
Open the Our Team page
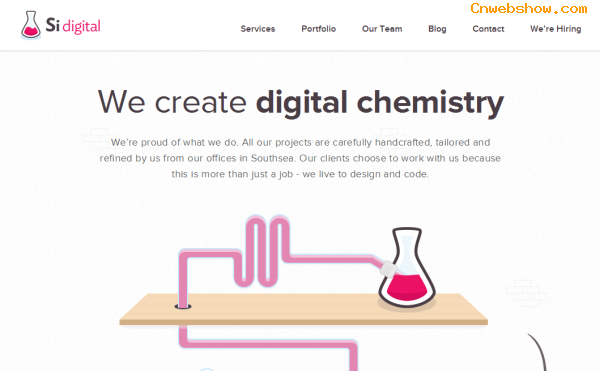(x=382, y=29)
